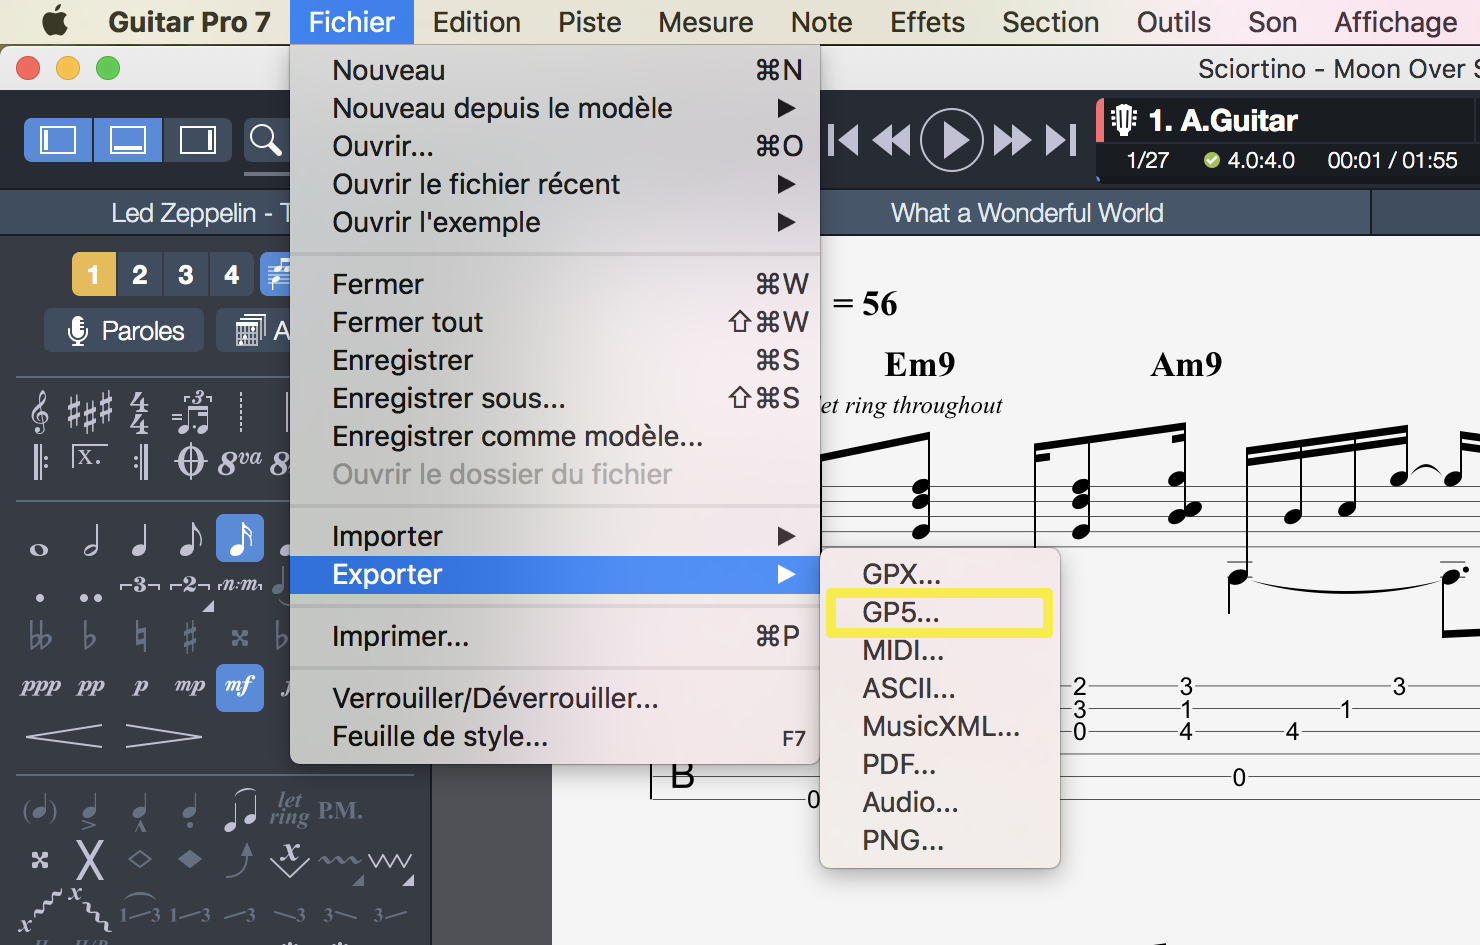Select voice 3 button
The height and width of the screenshot is (945, 1480).
[186, 274]
